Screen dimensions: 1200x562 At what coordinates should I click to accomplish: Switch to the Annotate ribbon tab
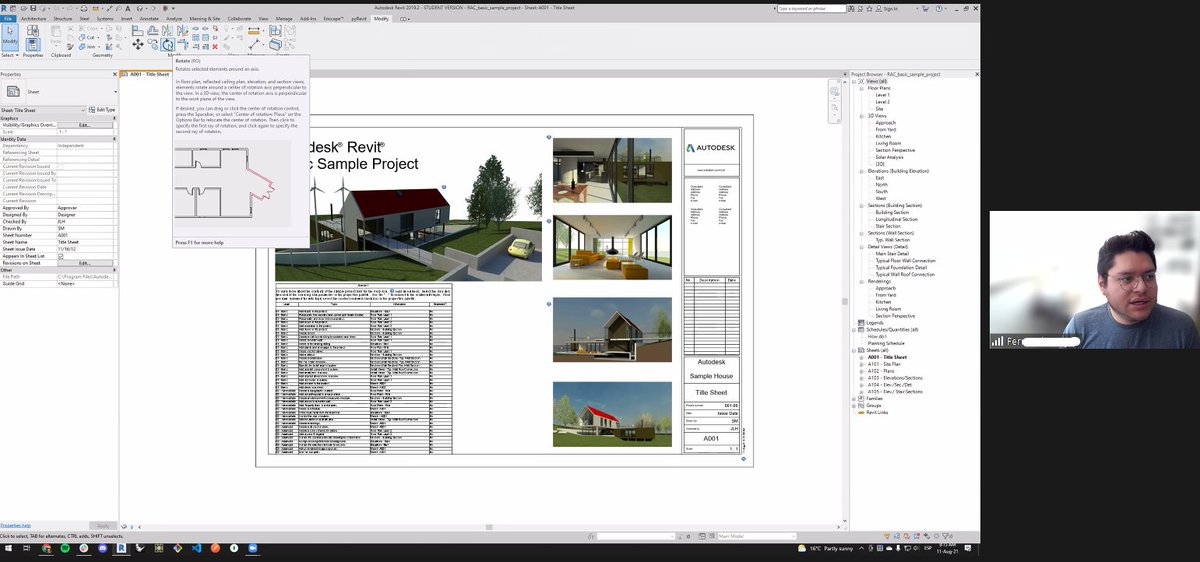pos(149,18)
